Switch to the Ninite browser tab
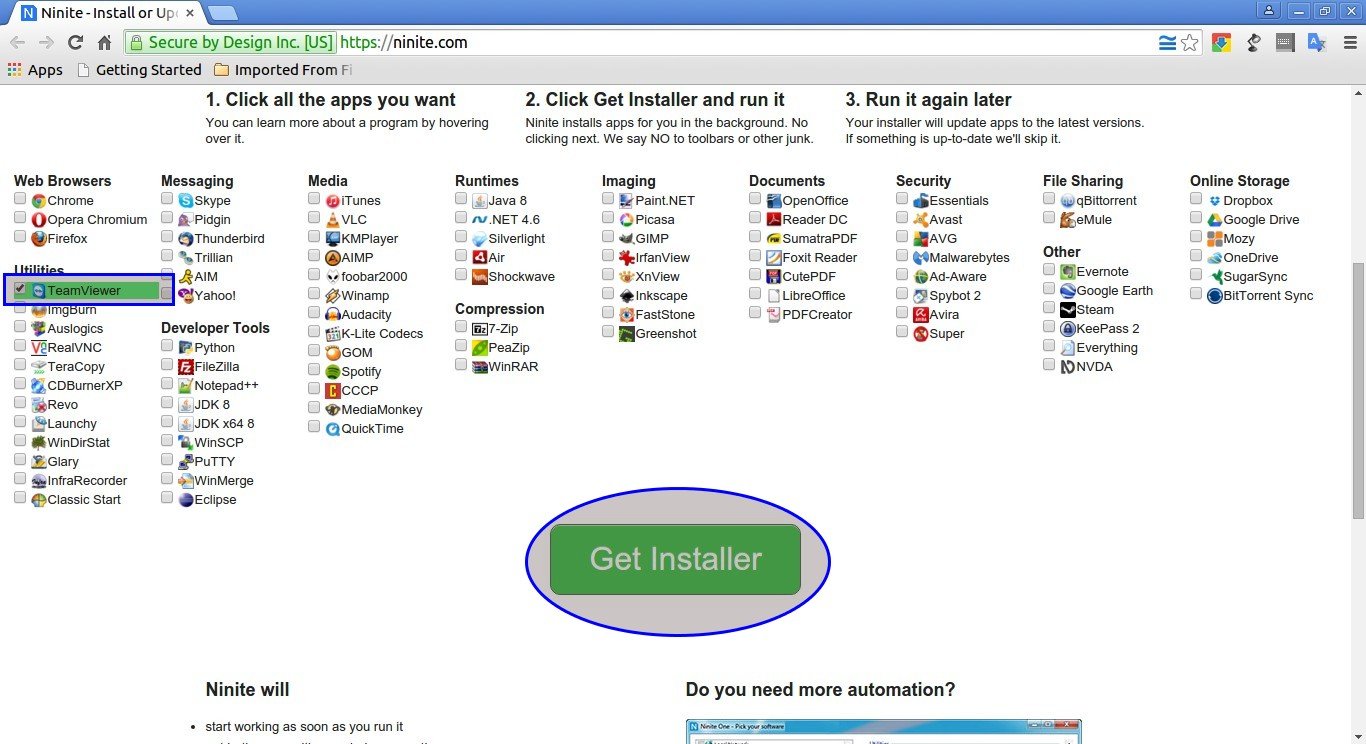 pyautogui.click(x=107, y=13)
